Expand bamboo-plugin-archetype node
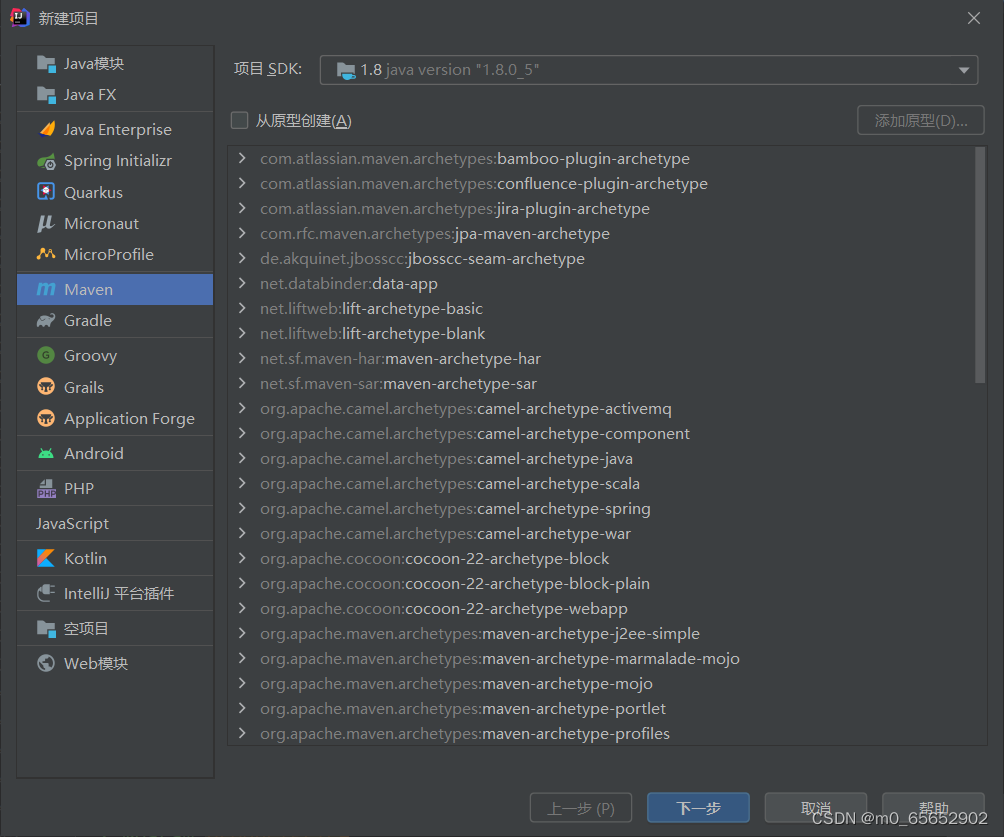Viewport: 1004px width, 837px height. 243,158
